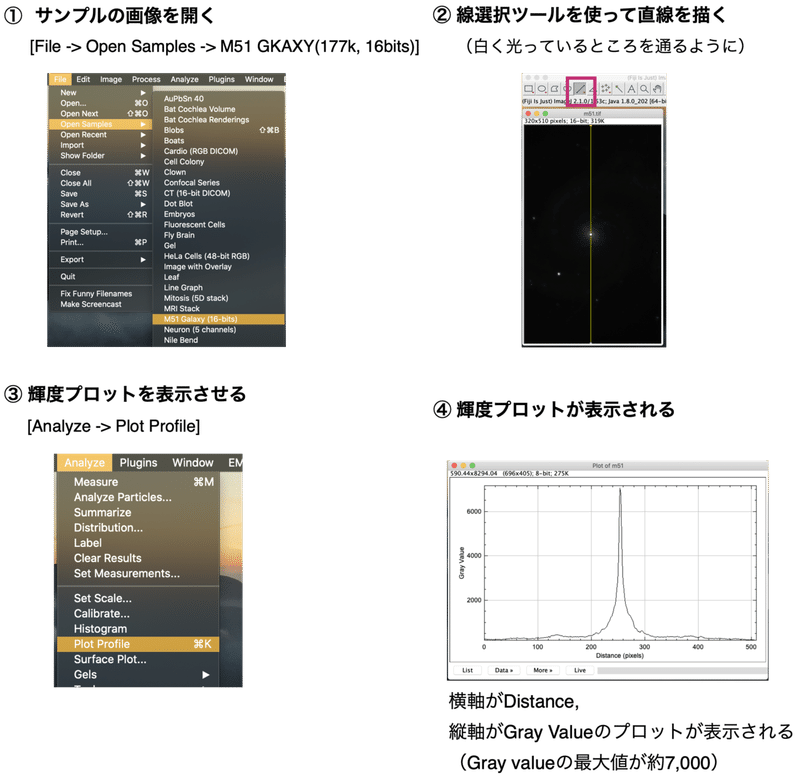Choose the Polygon selection tool
Viewport: 800px width, 777px height.
555,88
